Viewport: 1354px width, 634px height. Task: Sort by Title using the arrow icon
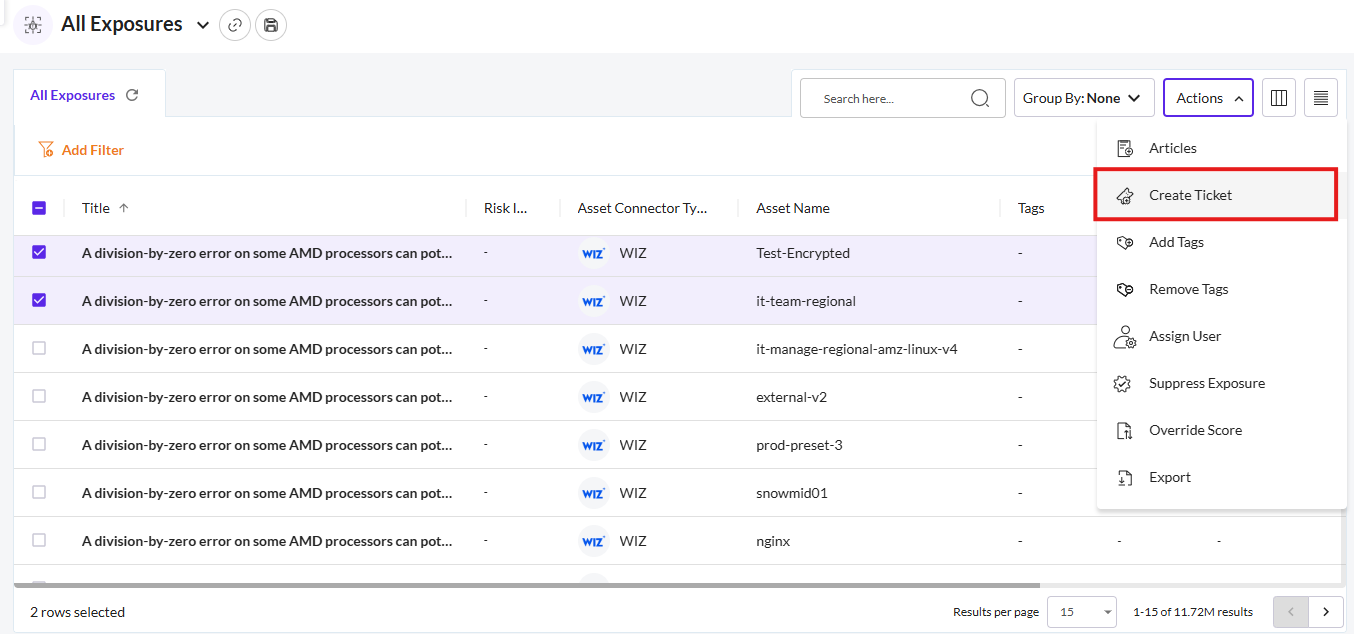(x=124, y=208)
